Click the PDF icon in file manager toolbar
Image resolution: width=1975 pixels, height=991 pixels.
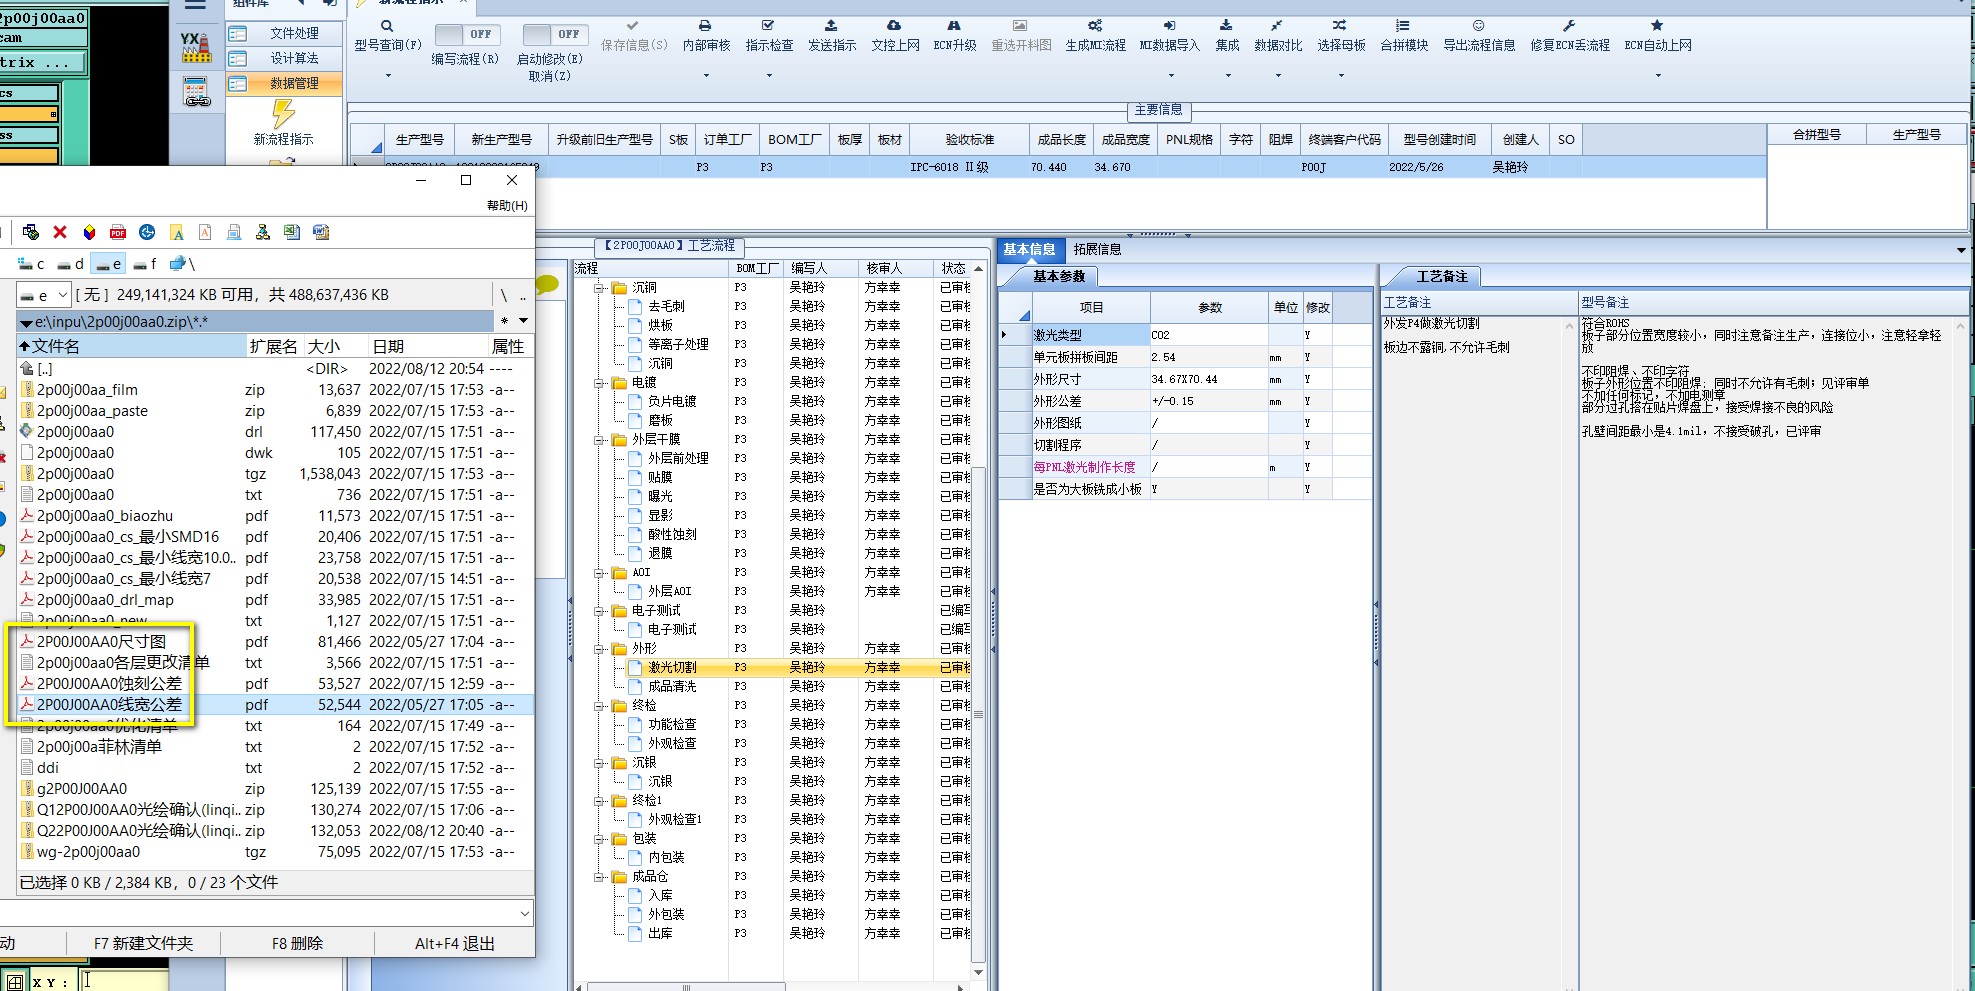(x=118, y=232)
